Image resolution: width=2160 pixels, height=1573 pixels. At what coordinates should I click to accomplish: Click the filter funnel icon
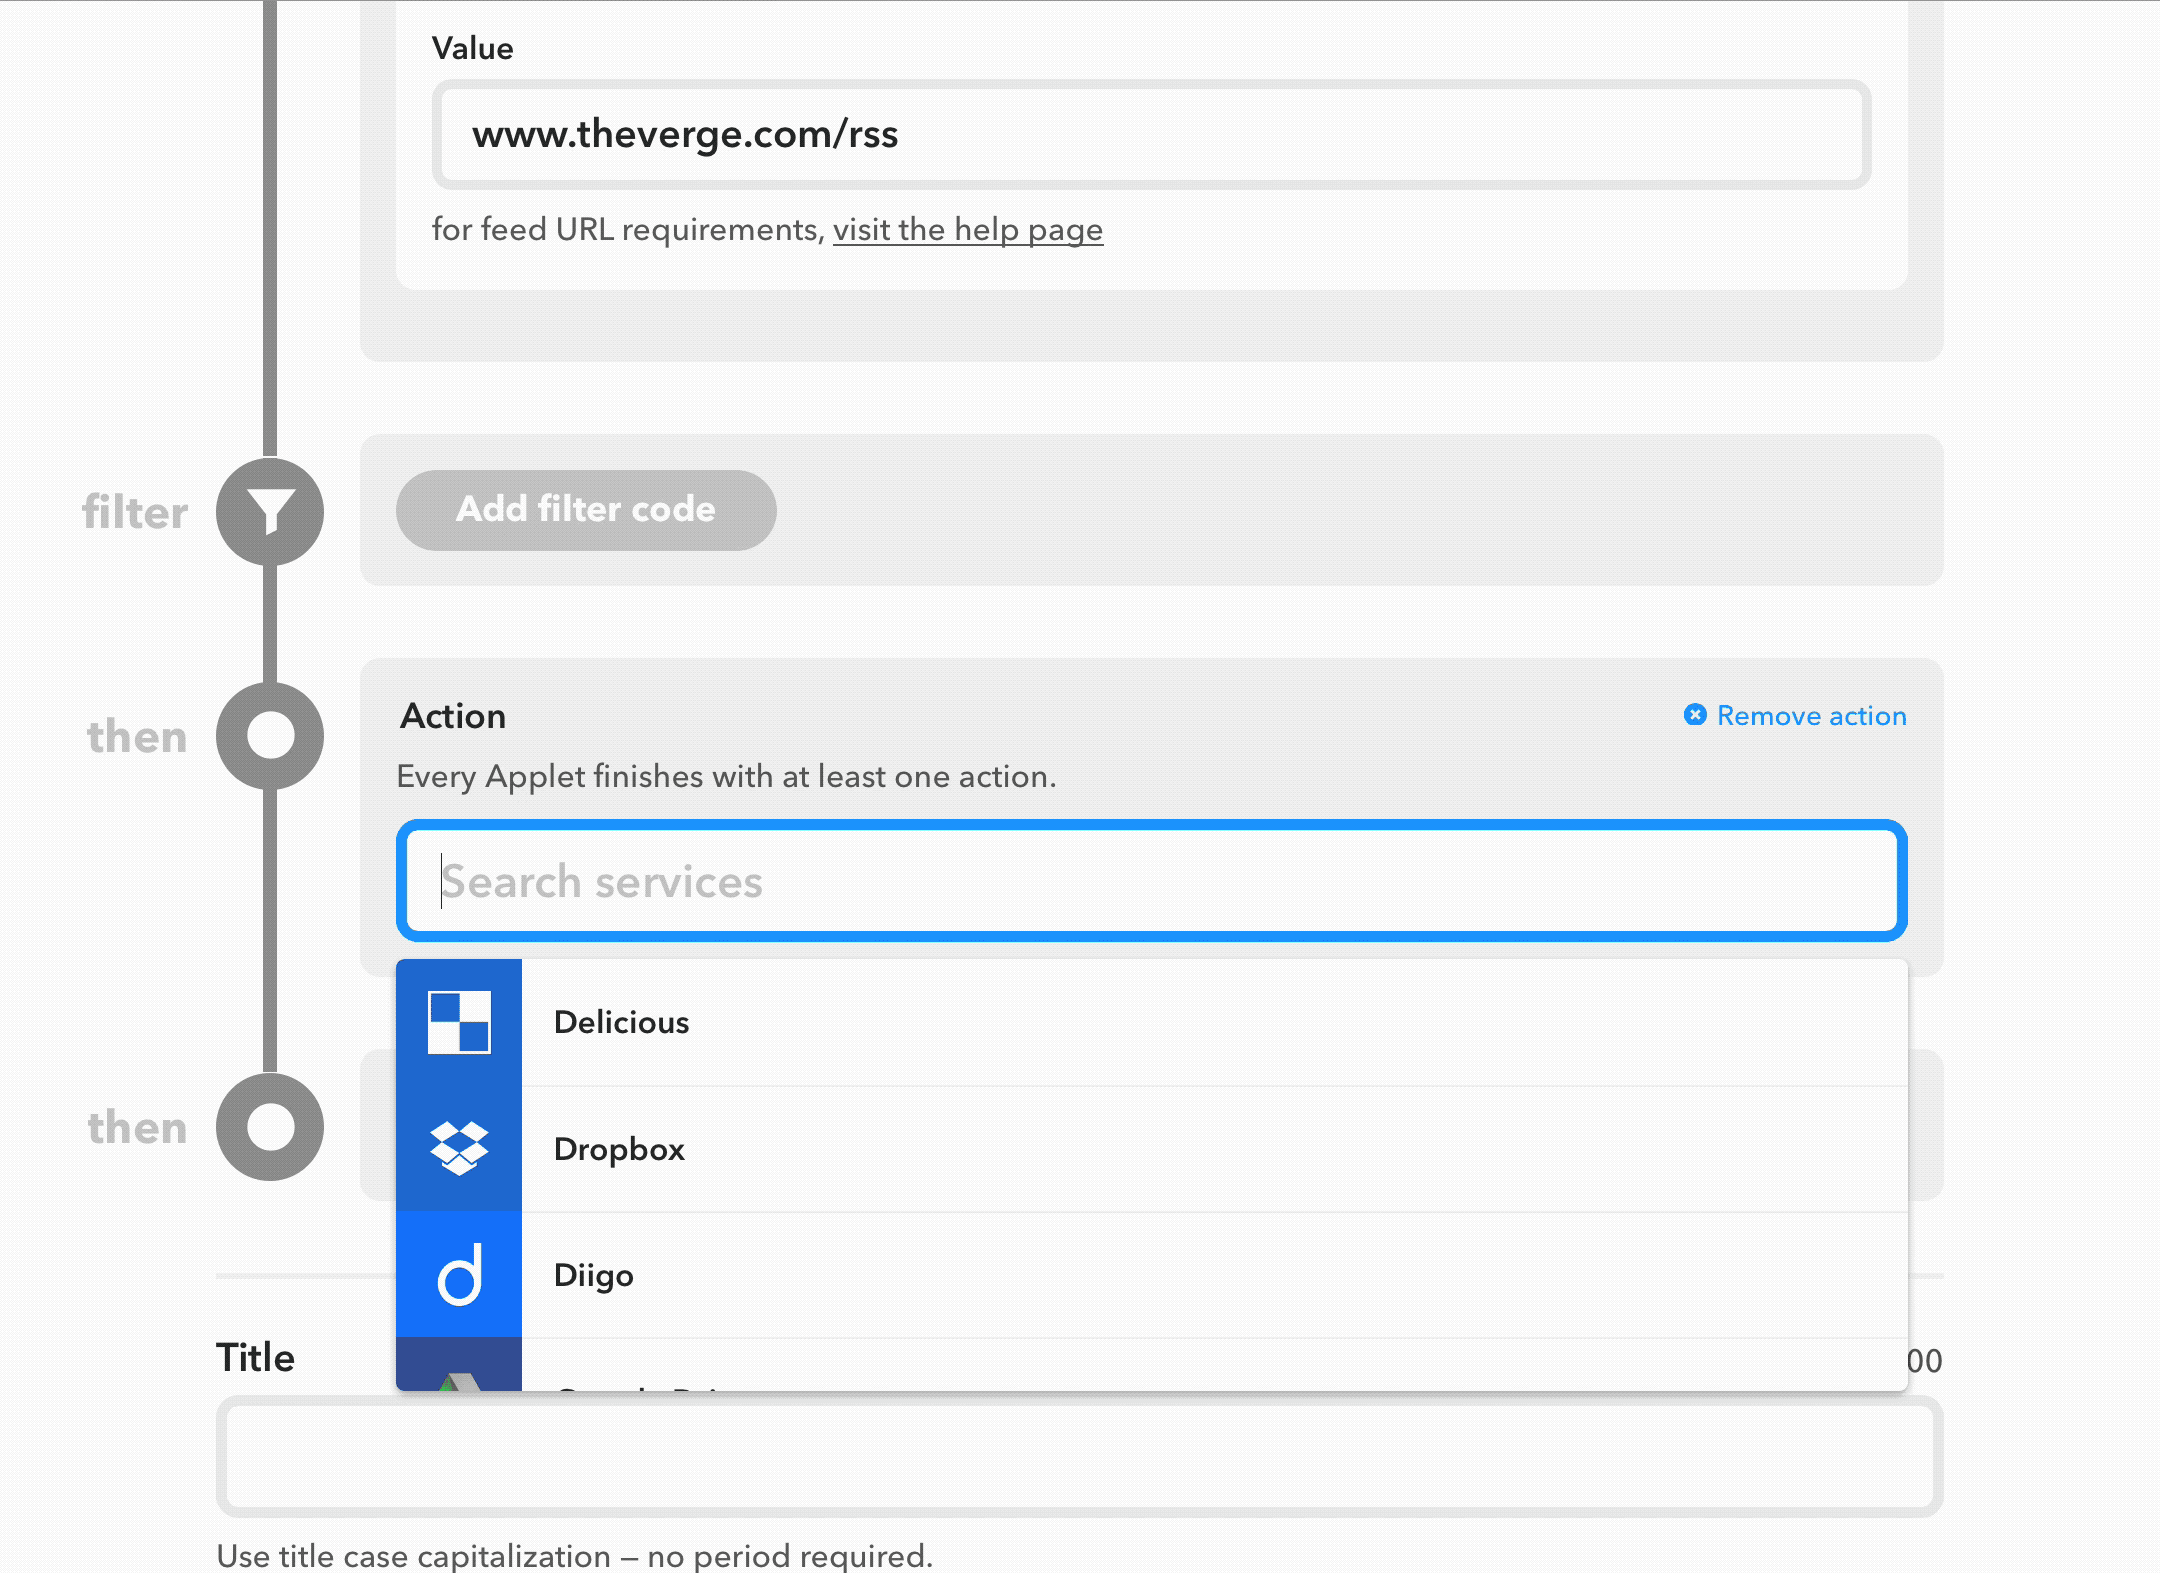click(x=270, y=512)
